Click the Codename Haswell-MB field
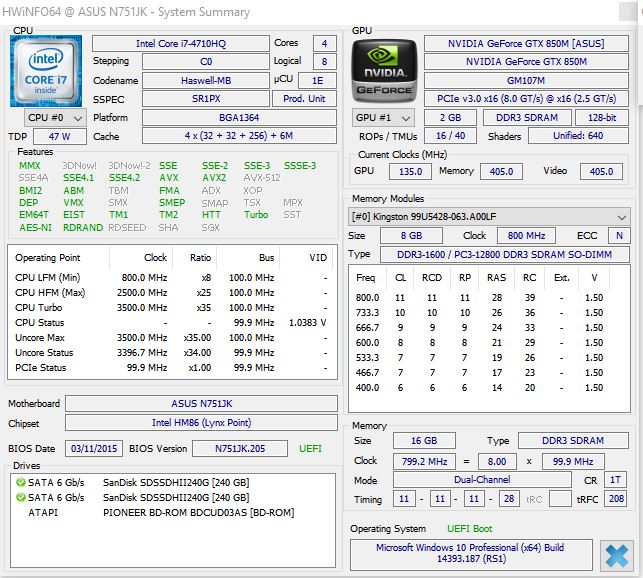Image resolution: width=643 pixels, height=578 pixels. tap(206, 80)
